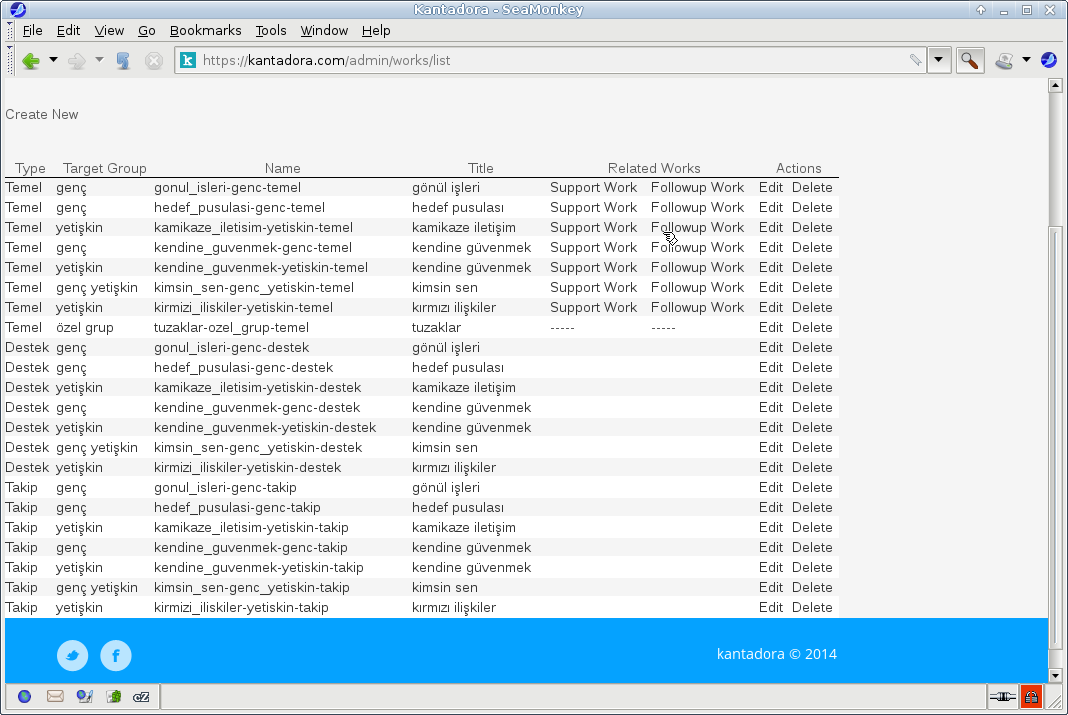Open the Print options dropdown arrow
The image size is (1068, 715).
pos(1026,60)
